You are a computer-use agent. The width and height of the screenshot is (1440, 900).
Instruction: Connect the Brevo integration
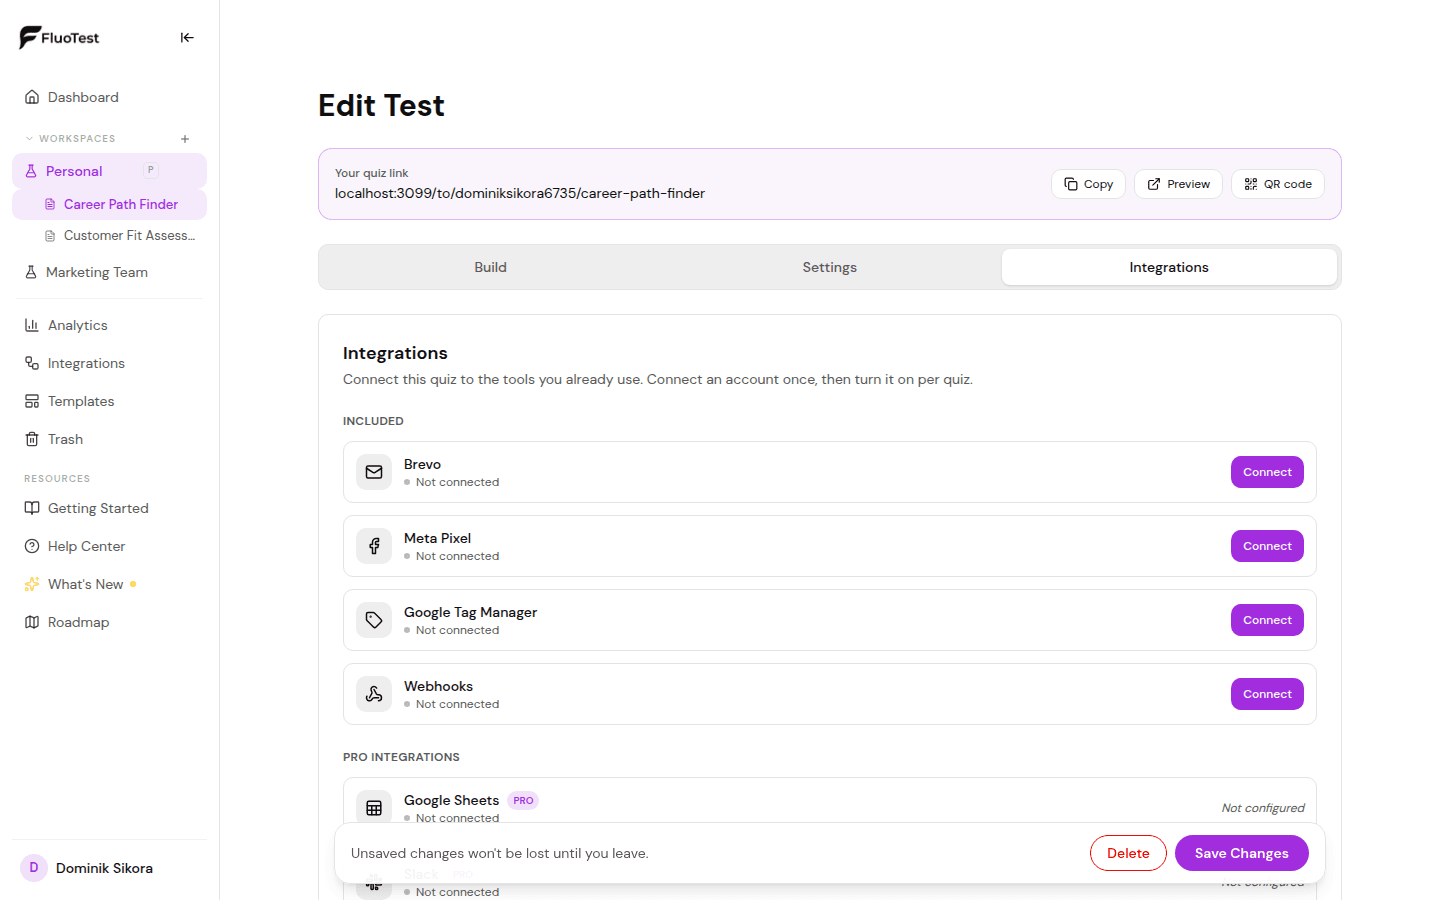pos(1267,472)
